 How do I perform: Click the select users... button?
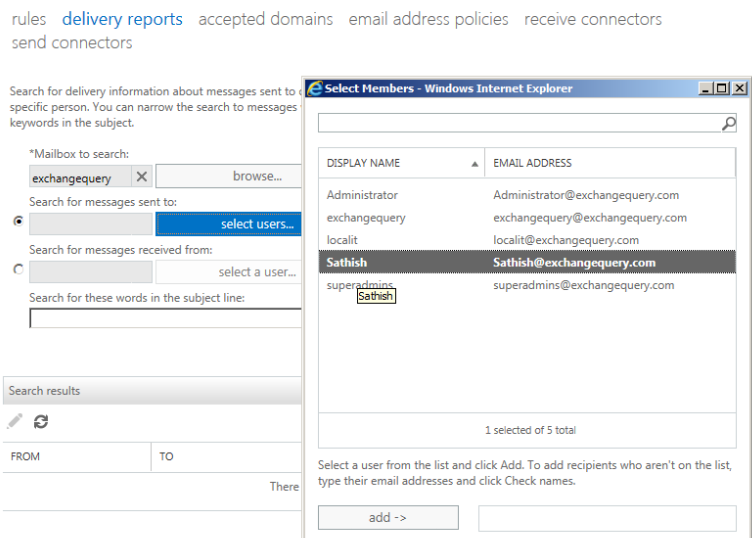[x=229, y=224]
